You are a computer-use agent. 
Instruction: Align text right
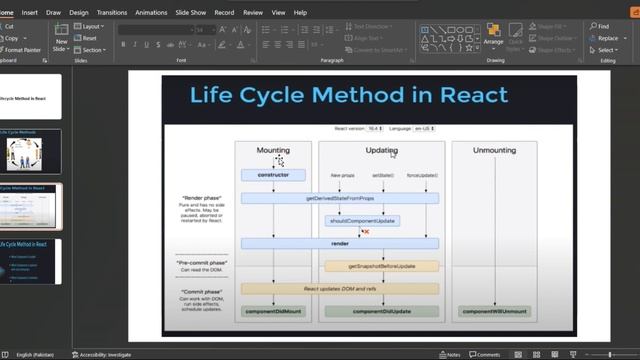tap(289, 44)
